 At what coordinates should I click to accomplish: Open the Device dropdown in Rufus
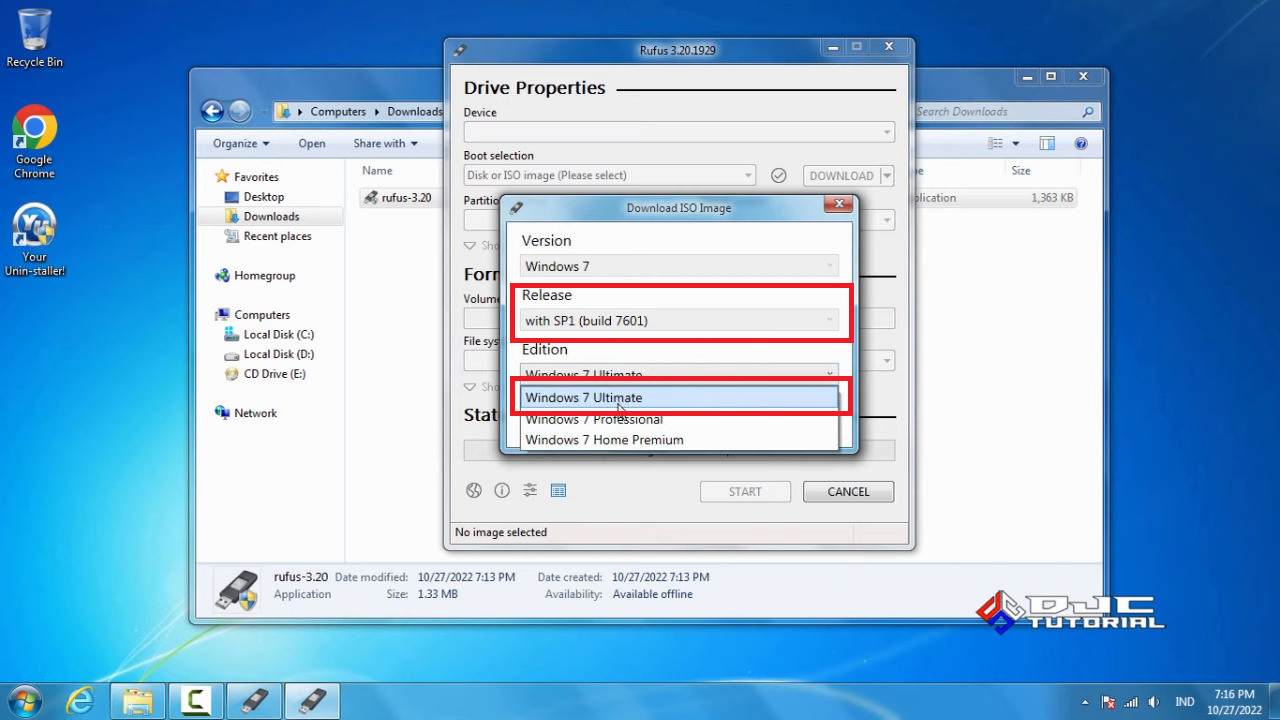coord(679,132)
